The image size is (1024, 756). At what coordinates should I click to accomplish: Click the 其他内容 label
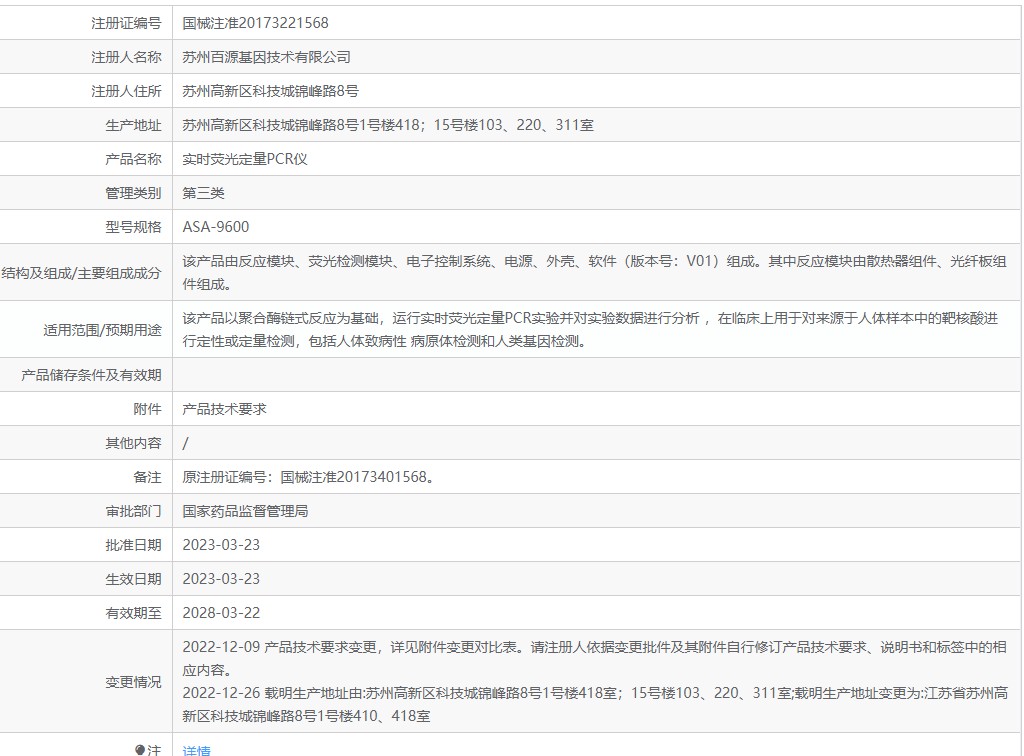[x=133, y=443]
